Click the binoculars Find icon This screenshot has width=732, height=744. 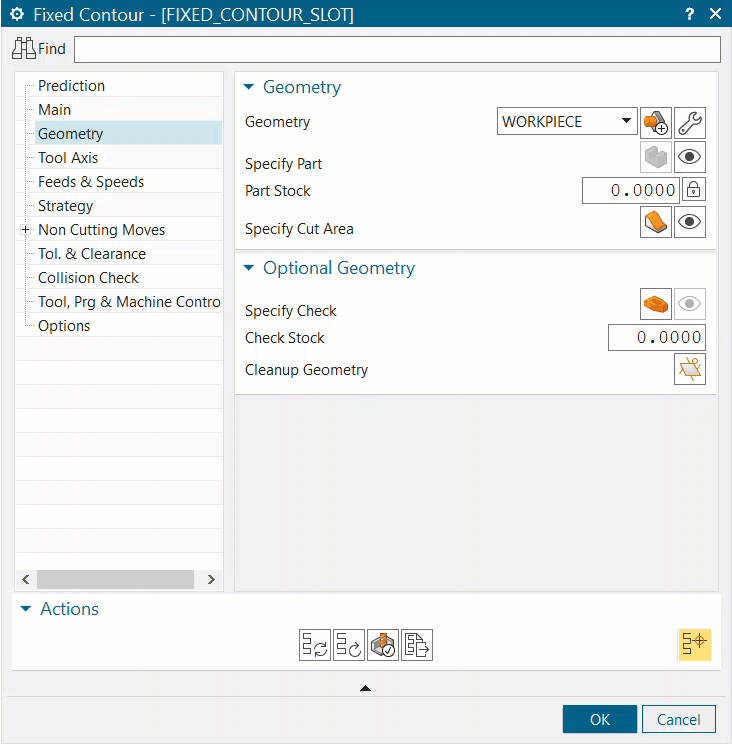click(24, 48)
